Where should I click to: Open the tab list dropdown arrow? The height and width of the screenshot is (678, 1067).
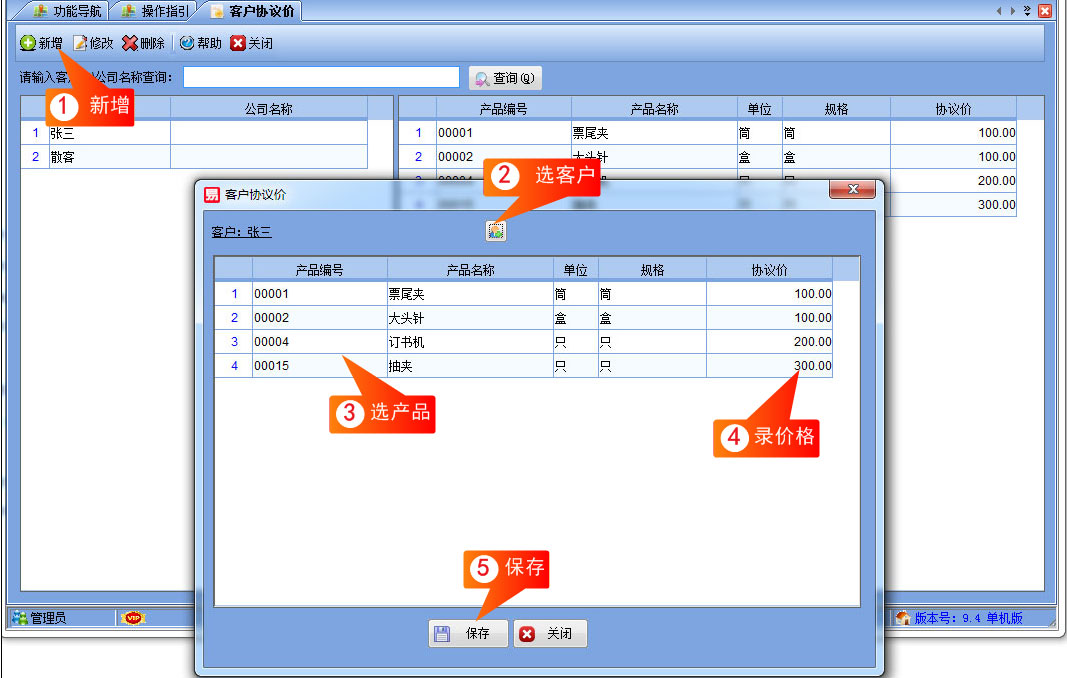click(1027, 10)
